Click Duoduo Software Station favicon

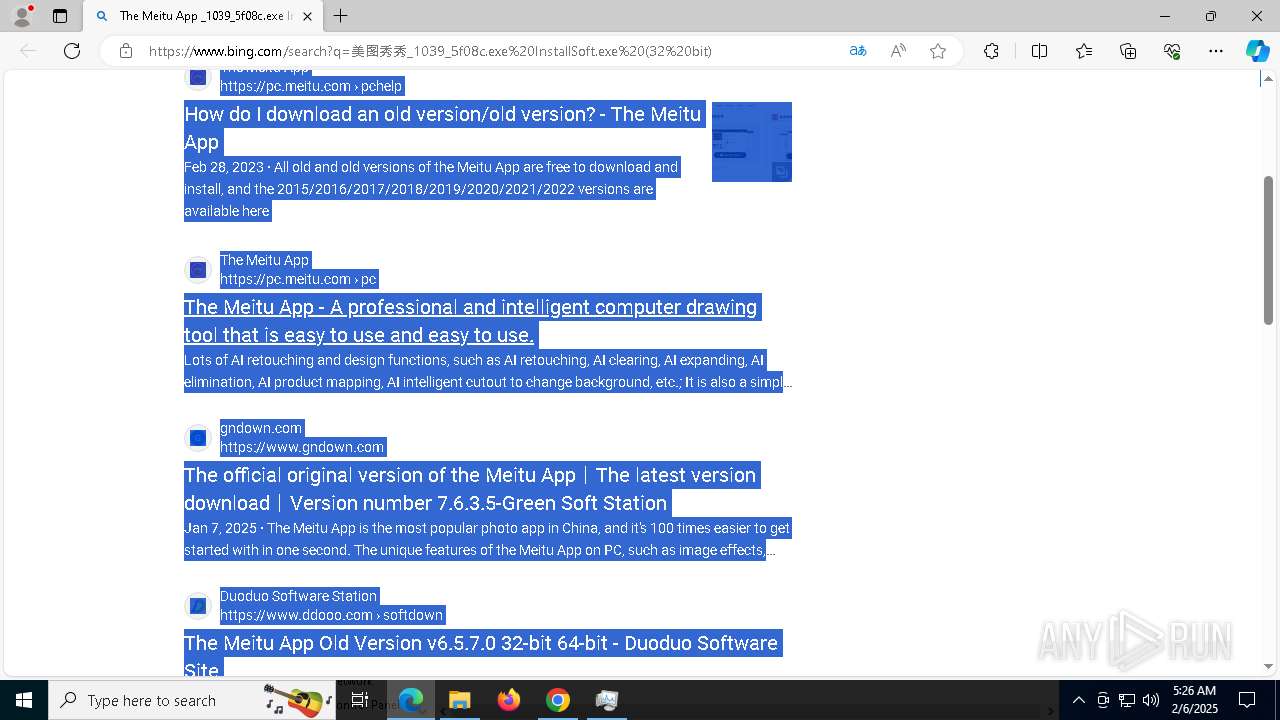tap(198, 606)
